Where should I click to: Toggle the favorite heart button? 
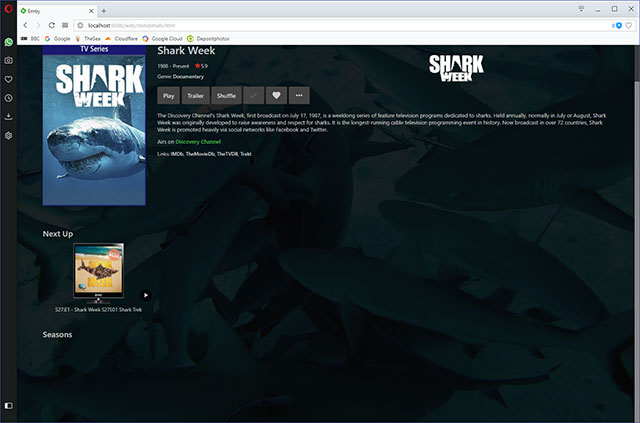(276, 96)
